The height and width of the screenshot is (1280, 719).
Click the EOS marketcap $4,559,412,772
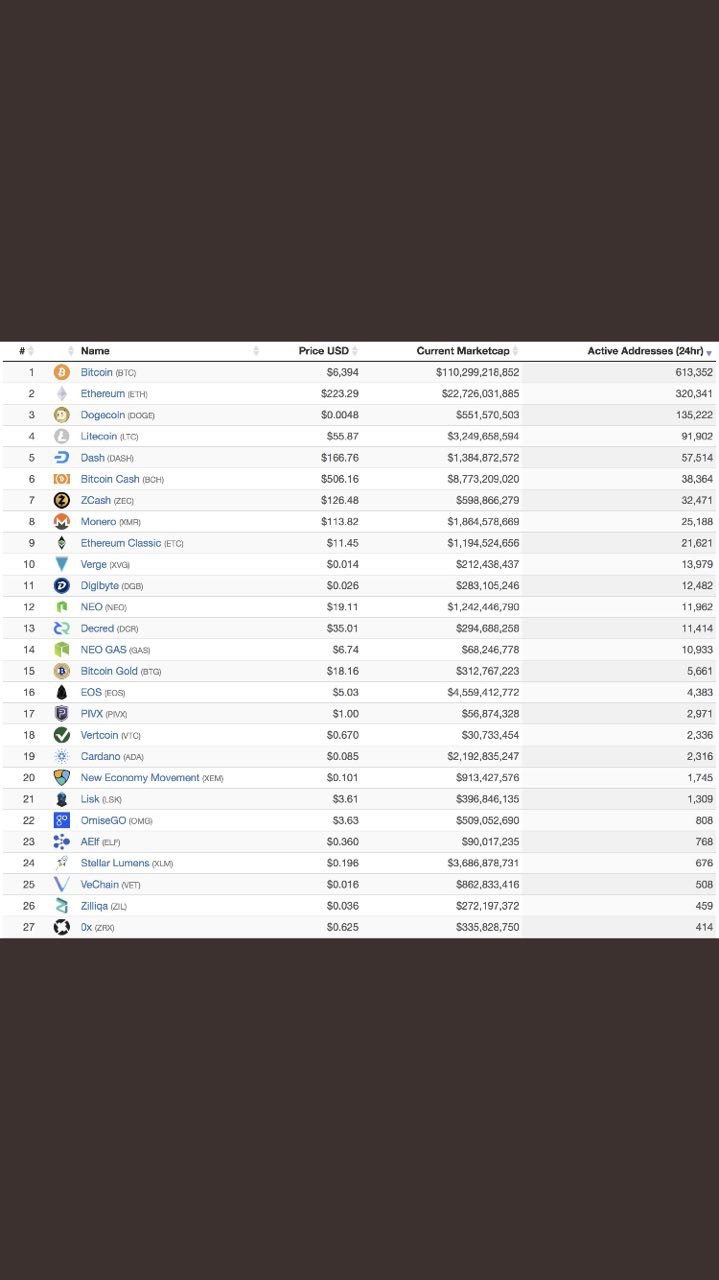tap(483, 692)
